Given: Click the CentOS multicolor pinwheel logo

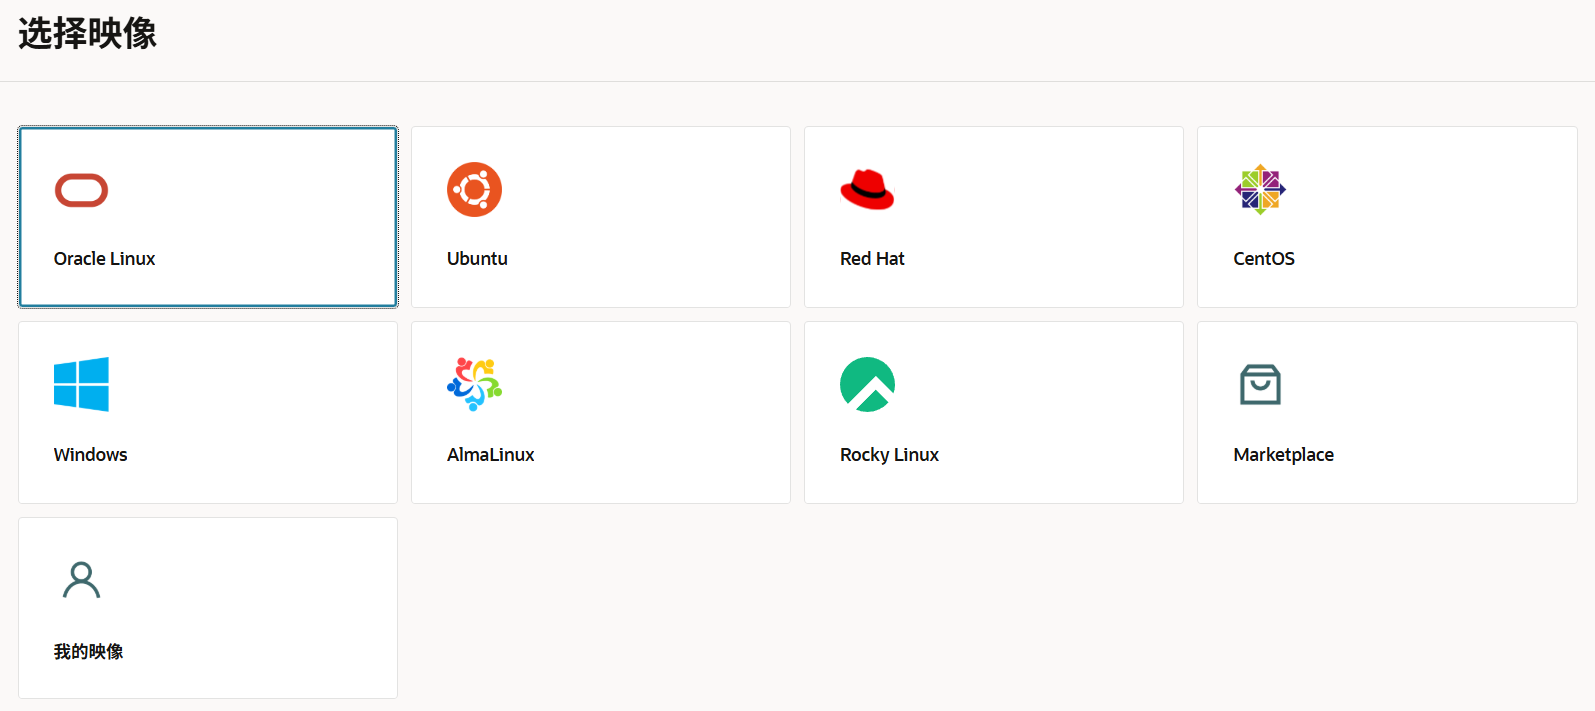Looking at the screenshot, I should pyautogui.click(x=1260, y=189).
